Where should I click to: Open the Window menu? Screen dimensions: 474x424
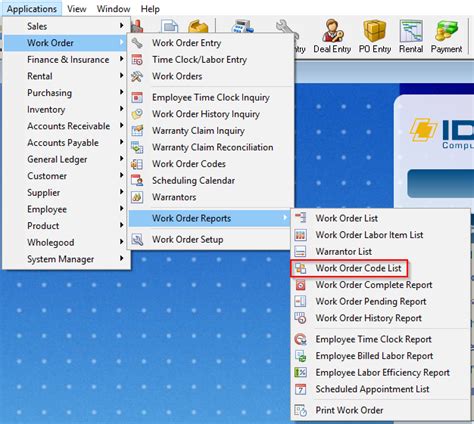click(x=113, y=9)
